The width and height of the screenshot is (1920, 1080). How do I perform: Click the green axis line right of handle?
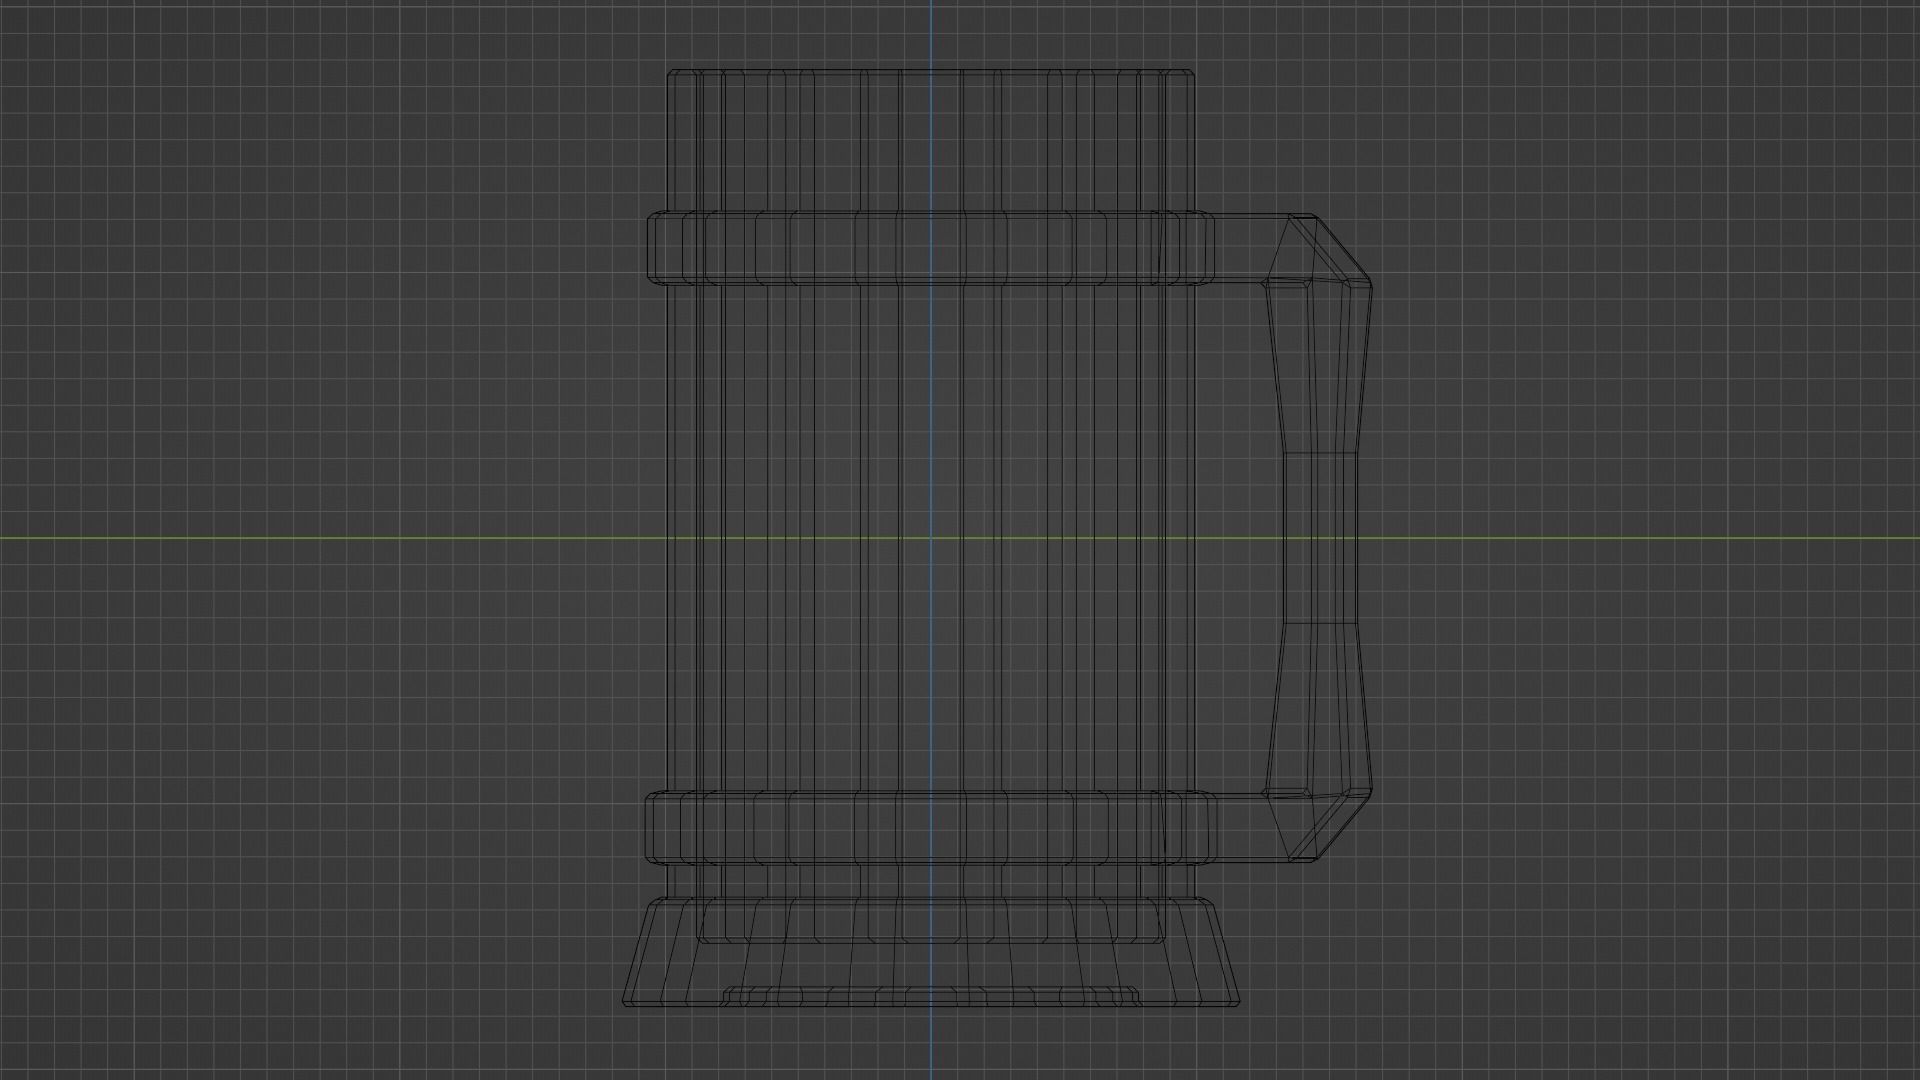(1650, 538)
